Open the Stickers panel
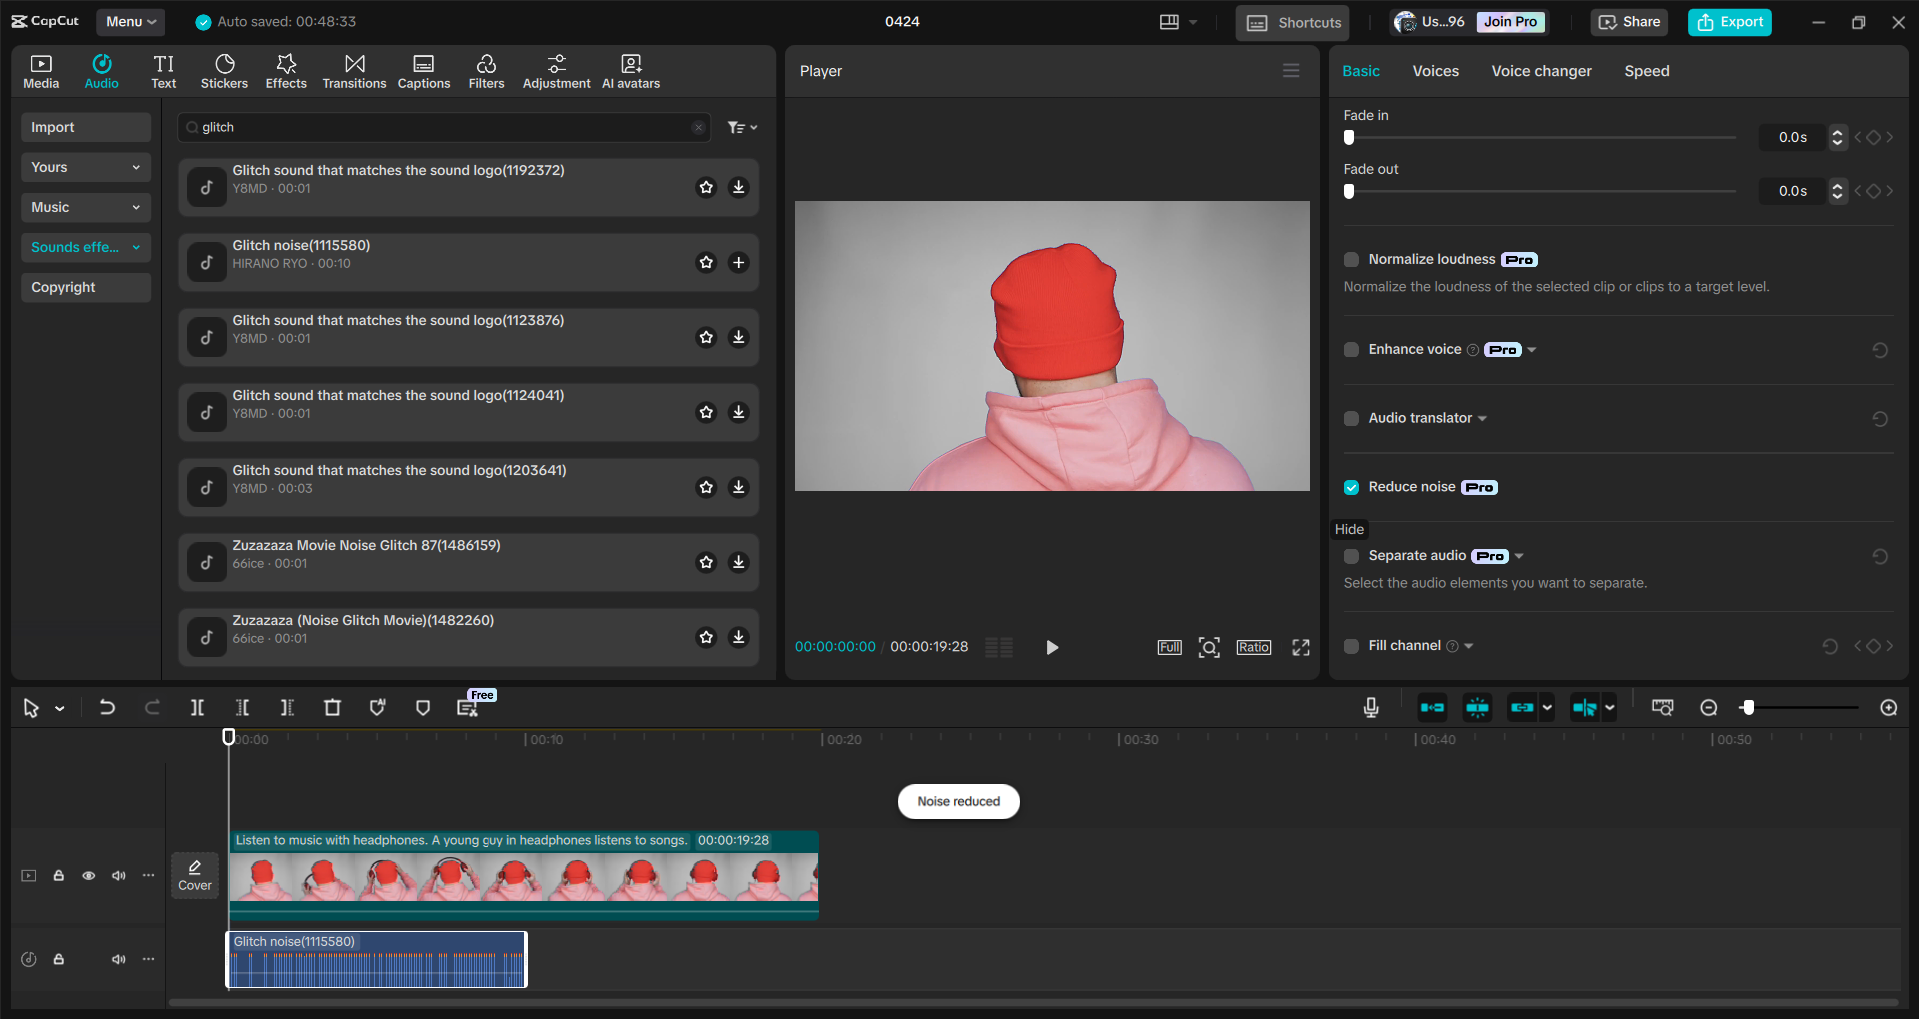The image size is (1919, 1019). point(224,70)
